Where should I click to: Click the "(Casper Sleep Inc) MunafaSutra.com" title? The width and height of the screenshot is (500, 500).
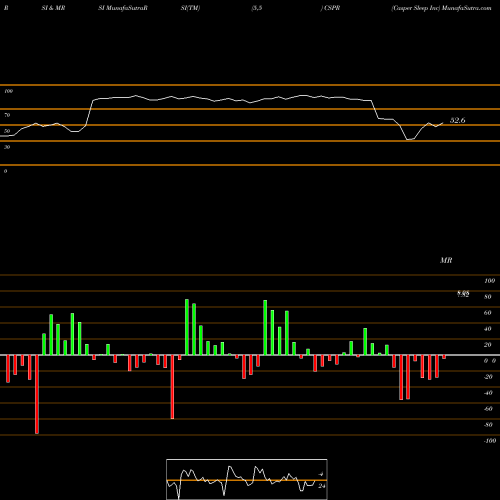[x=441, y=8]
